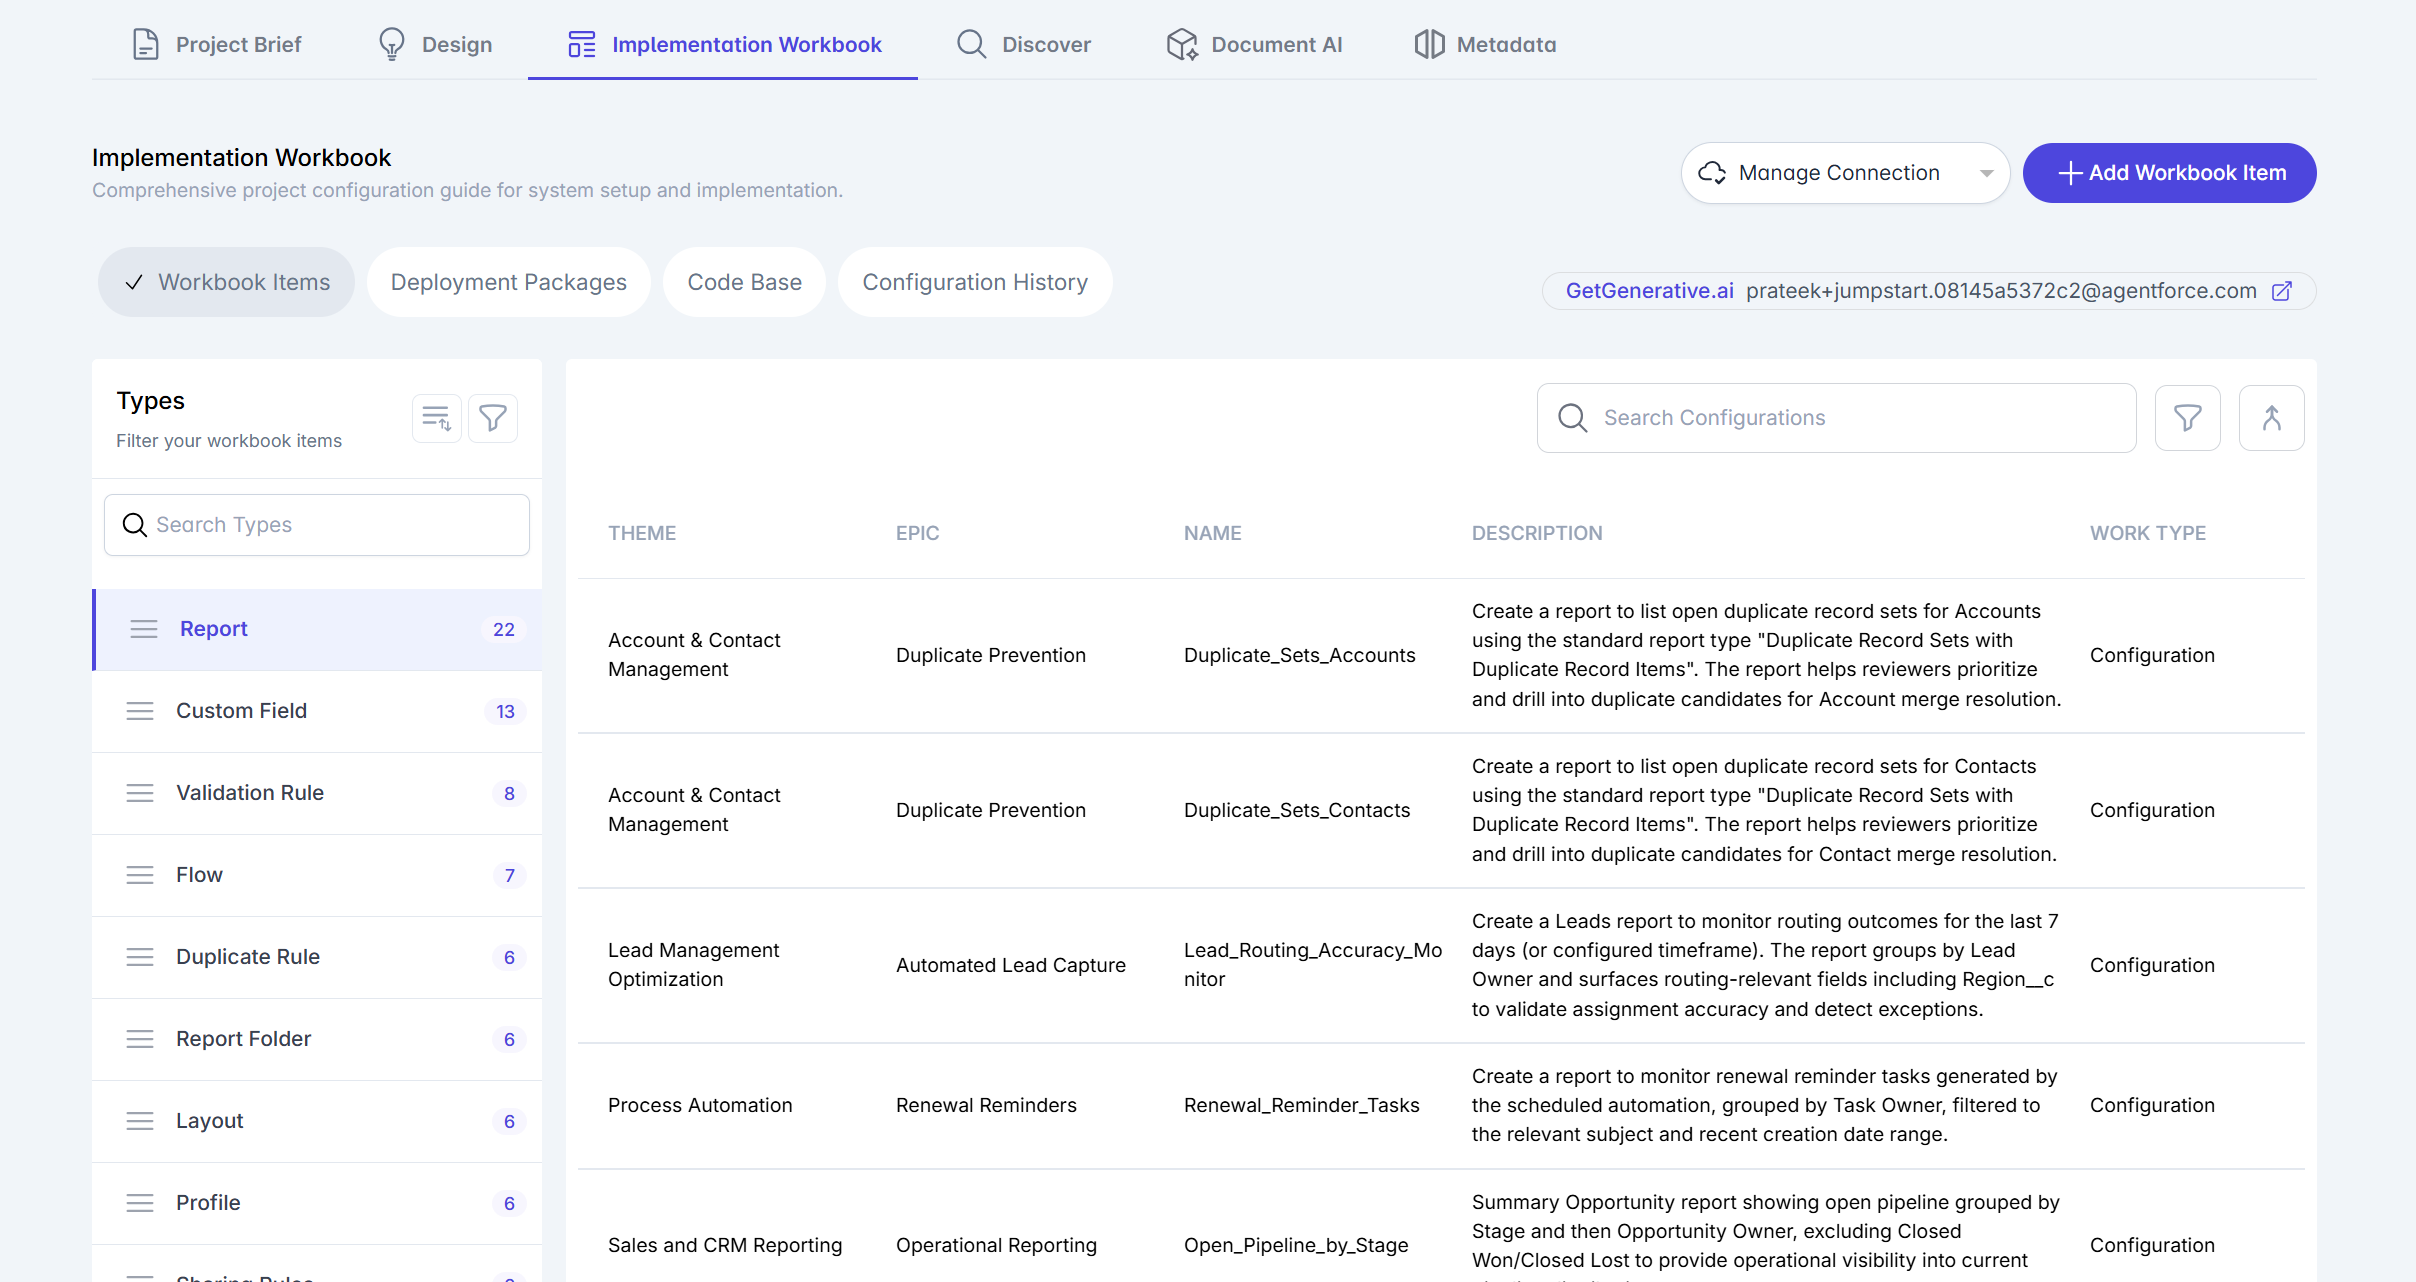Switch to Configuration History view
Image resolution: width=2416 pixels, height=1282 pixels.
(975, 282)
